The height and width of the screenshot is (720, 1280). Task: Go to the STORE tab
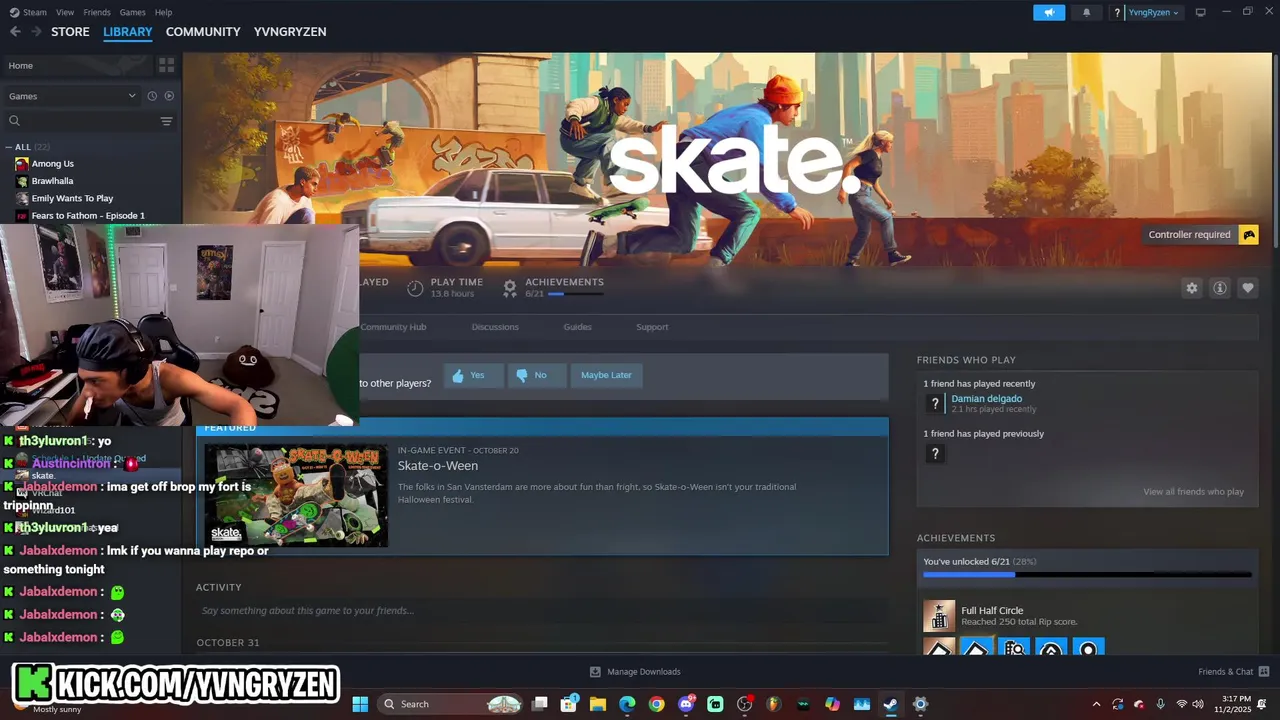tap(70, 32)
